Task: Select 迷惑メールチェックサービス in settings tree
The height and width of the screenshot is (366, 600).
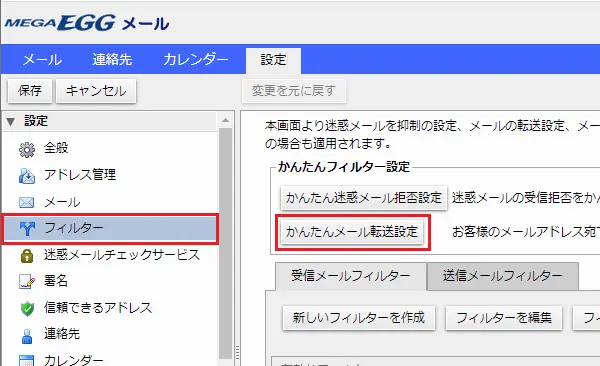Action: pos(122,255)
